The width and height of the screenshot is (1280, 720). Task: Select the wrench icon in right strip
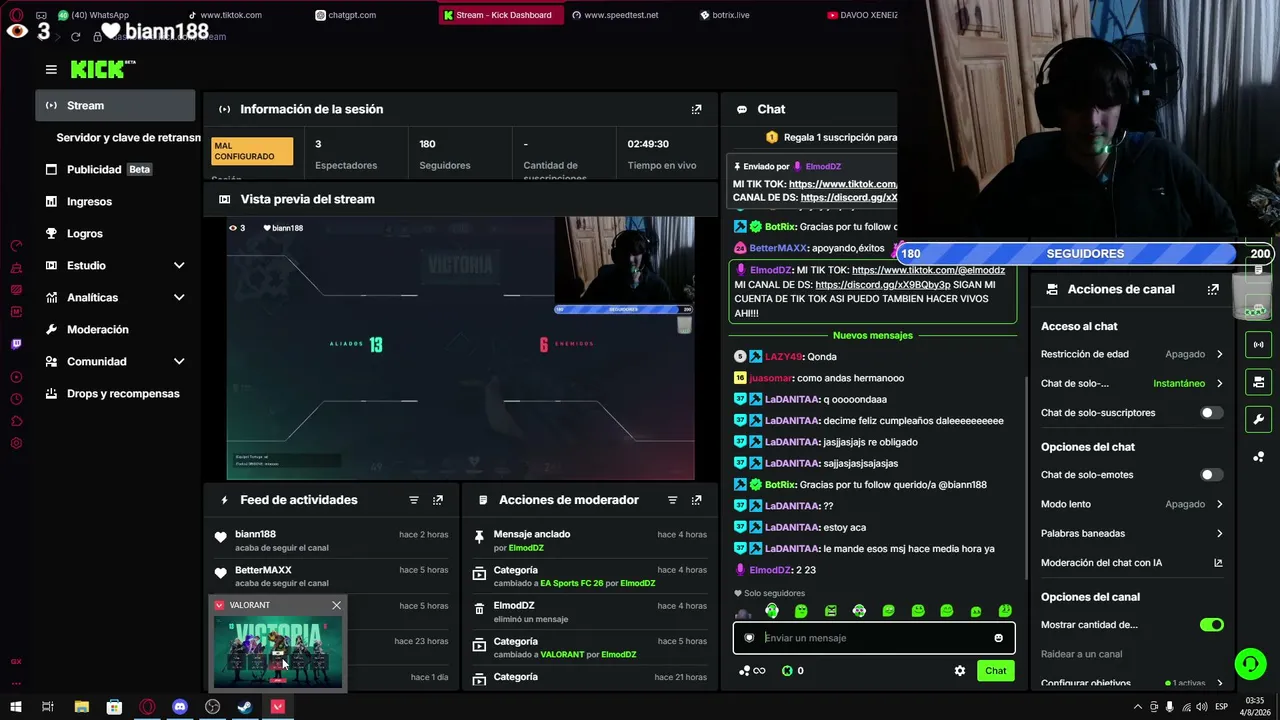tap(1258, 419)
